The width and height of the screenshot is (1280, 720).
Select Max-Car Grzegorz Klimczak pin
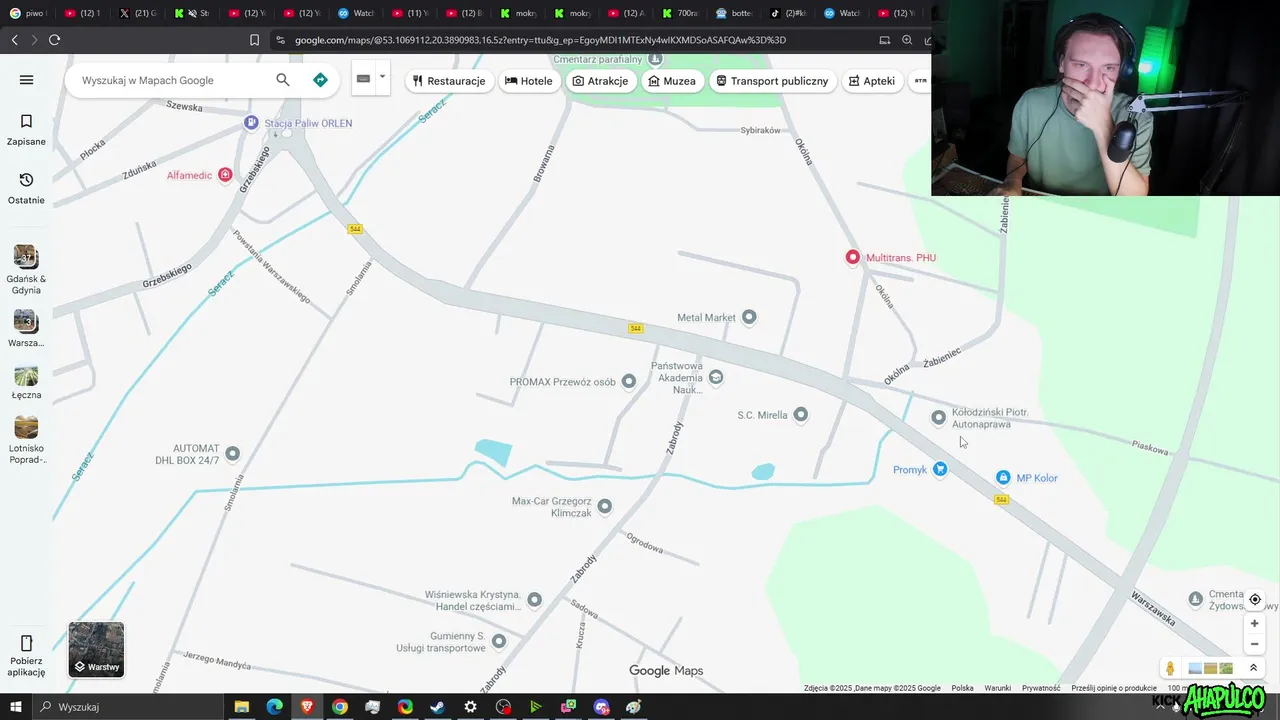605,506
